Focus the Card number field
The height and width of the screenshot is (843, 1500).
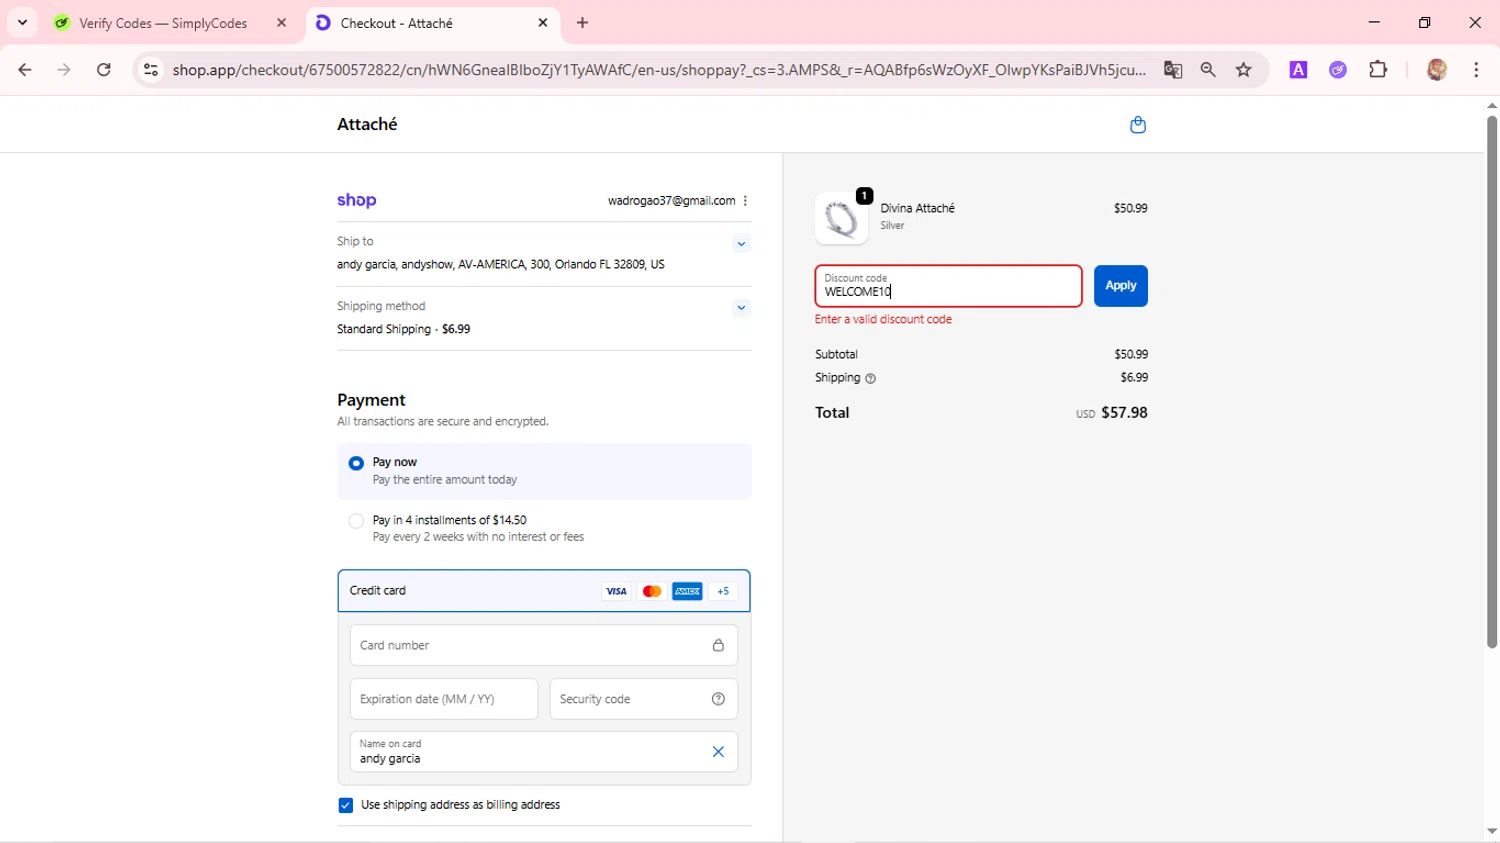[x=543, y=646]
